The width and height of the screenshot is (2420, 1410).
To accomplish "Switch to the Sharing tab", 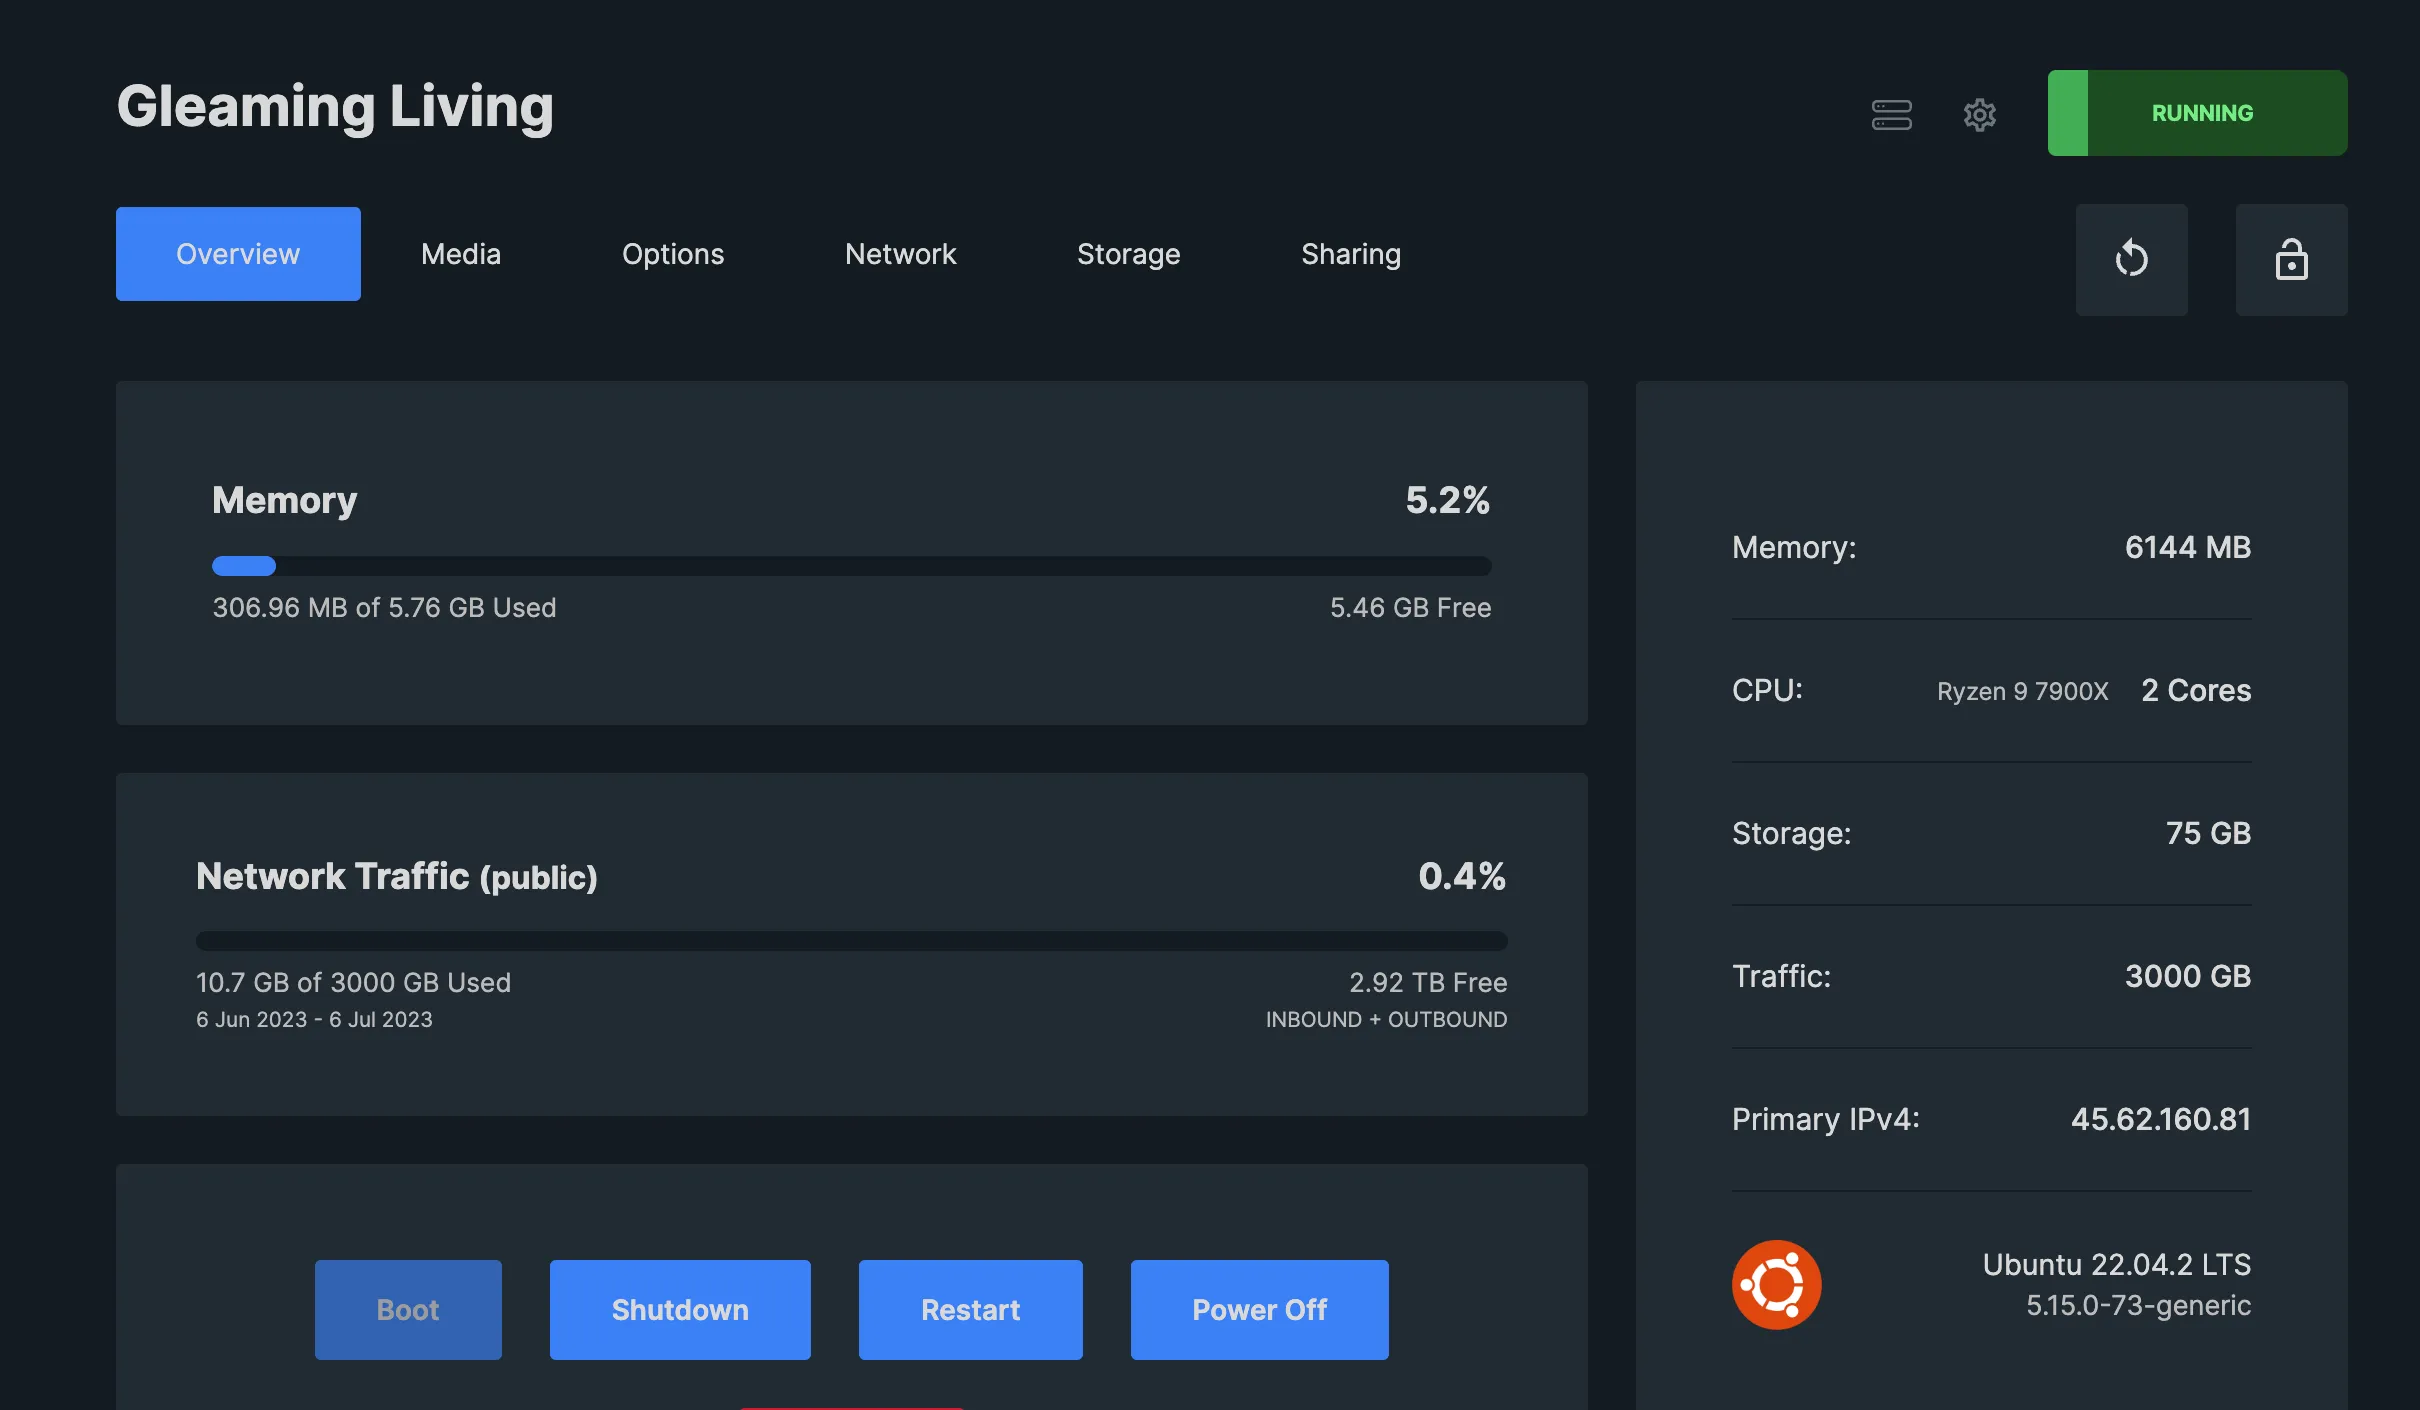I will pyautogui.click(x=1350, y=253).
